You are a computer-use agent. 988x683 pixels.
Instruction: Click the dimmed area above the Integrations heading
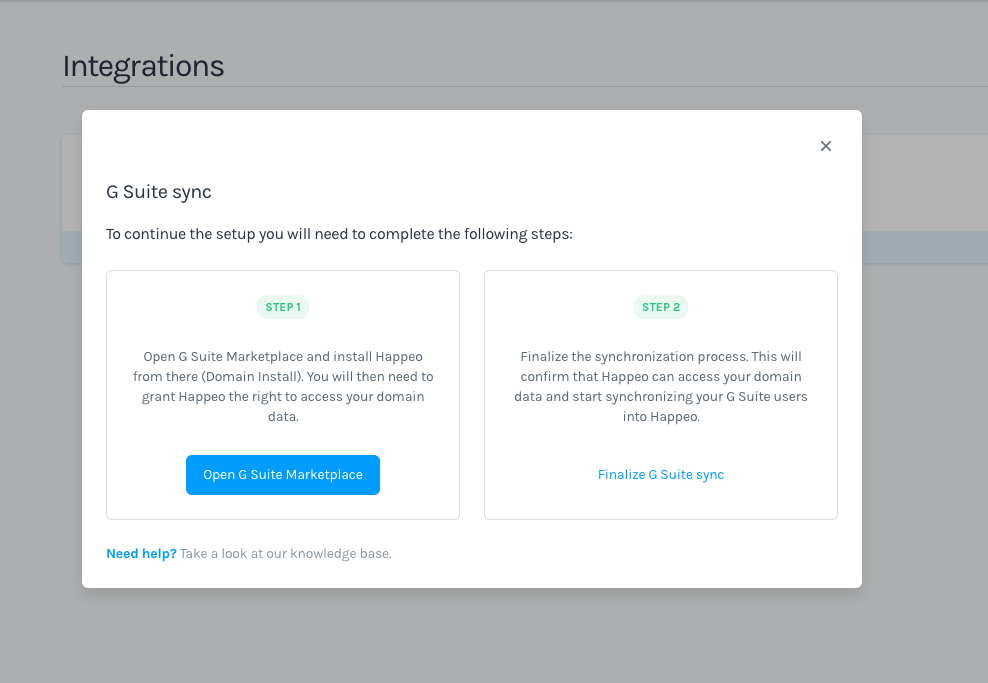[x=500, y=25]
